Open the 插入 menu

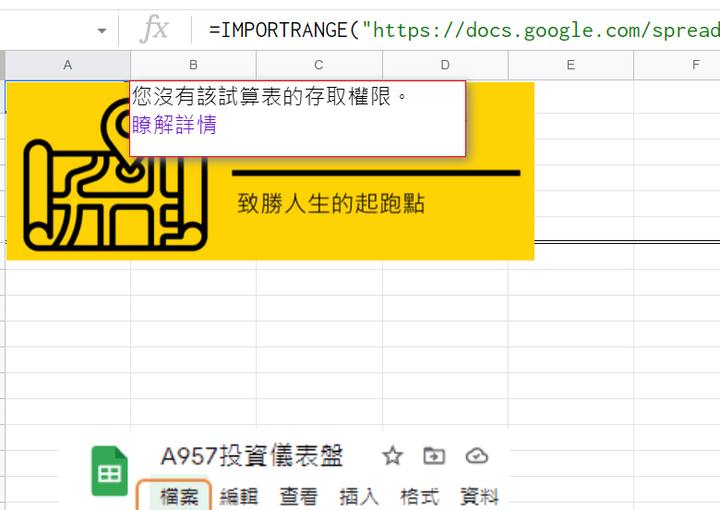coord(359,497)
